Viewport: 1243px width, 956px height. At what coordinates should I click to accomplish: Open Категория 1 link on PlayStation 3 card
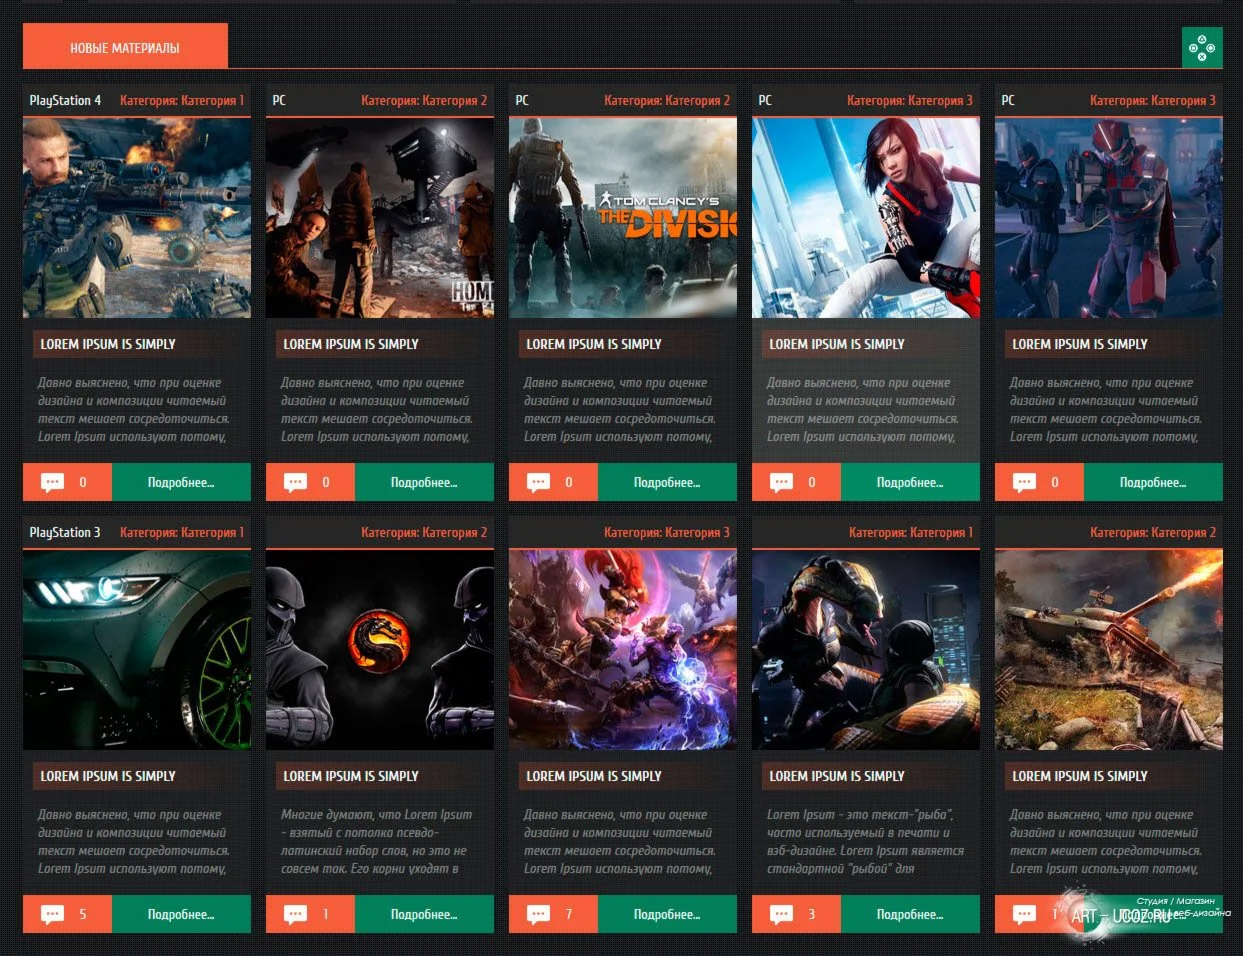(x=212, y=532)
